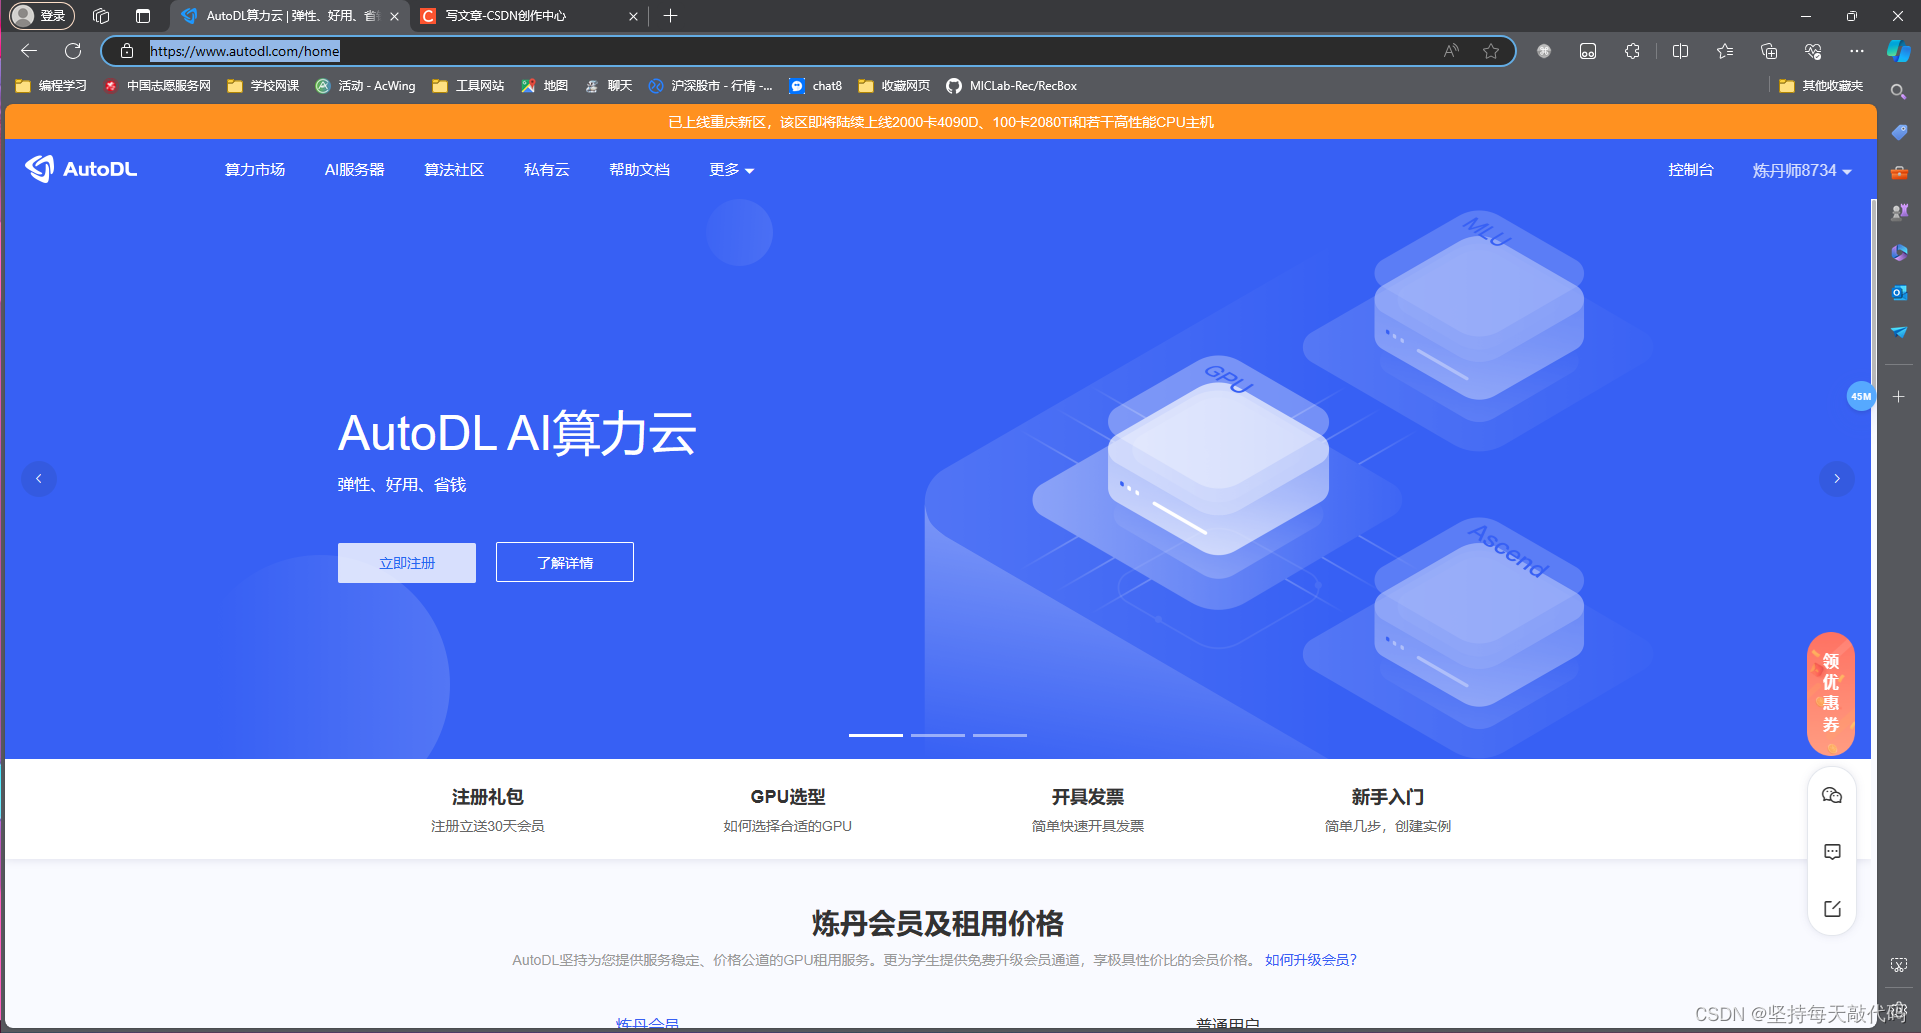The image size is (1921, 1033).
Task: Open the 开具发票 card
Action: click(x=1088, y=810)
